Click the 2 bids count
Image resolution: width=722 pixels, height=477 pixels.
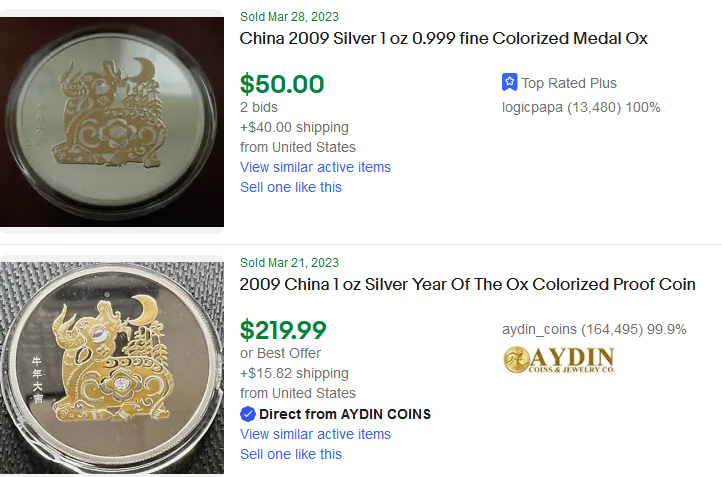click(x=259, y=107)
